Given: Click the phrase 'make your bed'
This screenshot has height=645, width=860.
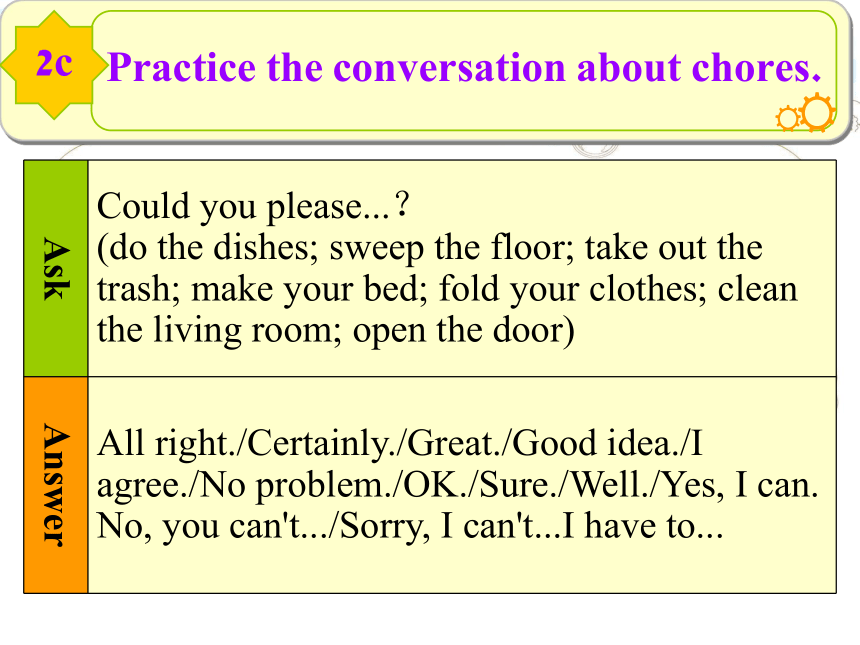Looking at the screenshot, I should pos(305,290).
